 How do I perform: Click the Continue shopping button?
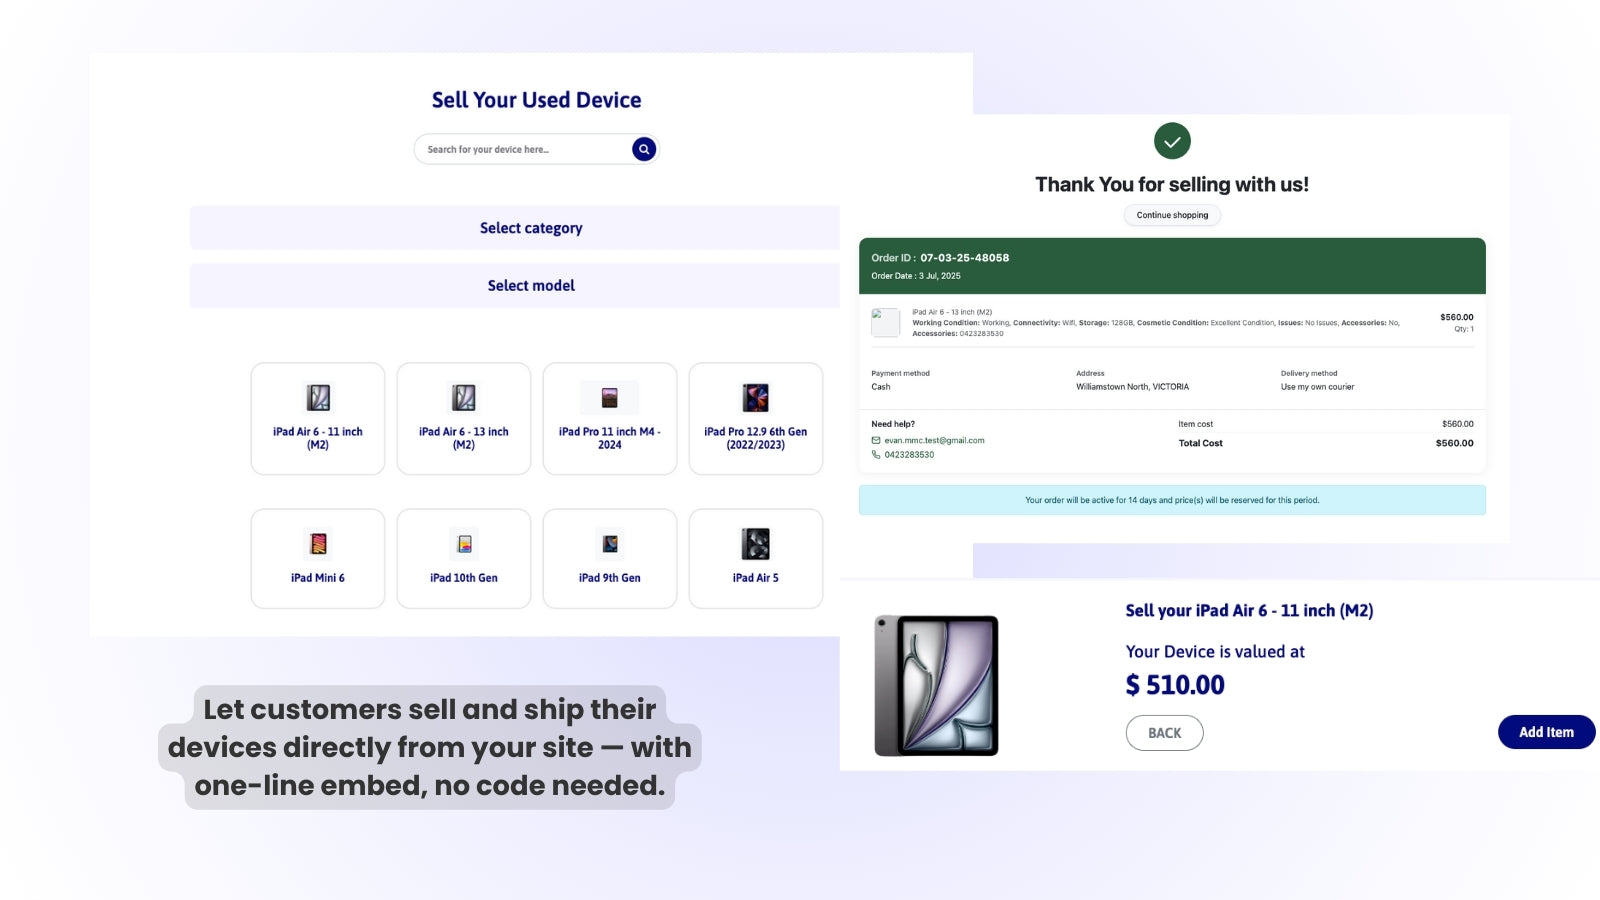1172,215
